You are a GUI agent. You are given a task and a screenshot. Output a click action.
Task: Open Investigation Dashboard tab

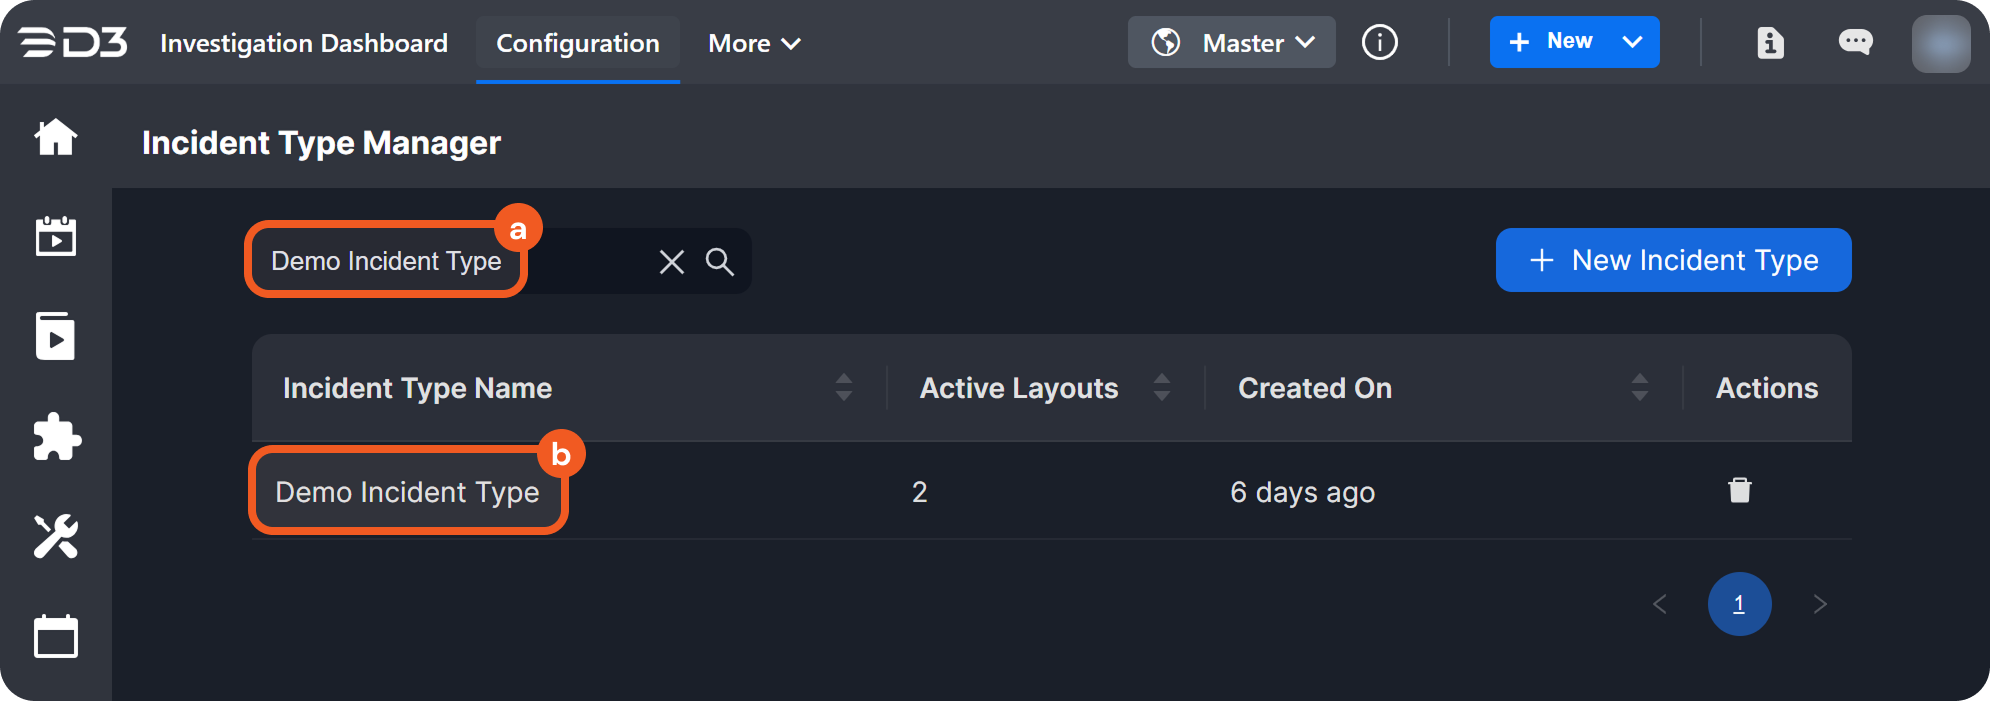[304, 44]
